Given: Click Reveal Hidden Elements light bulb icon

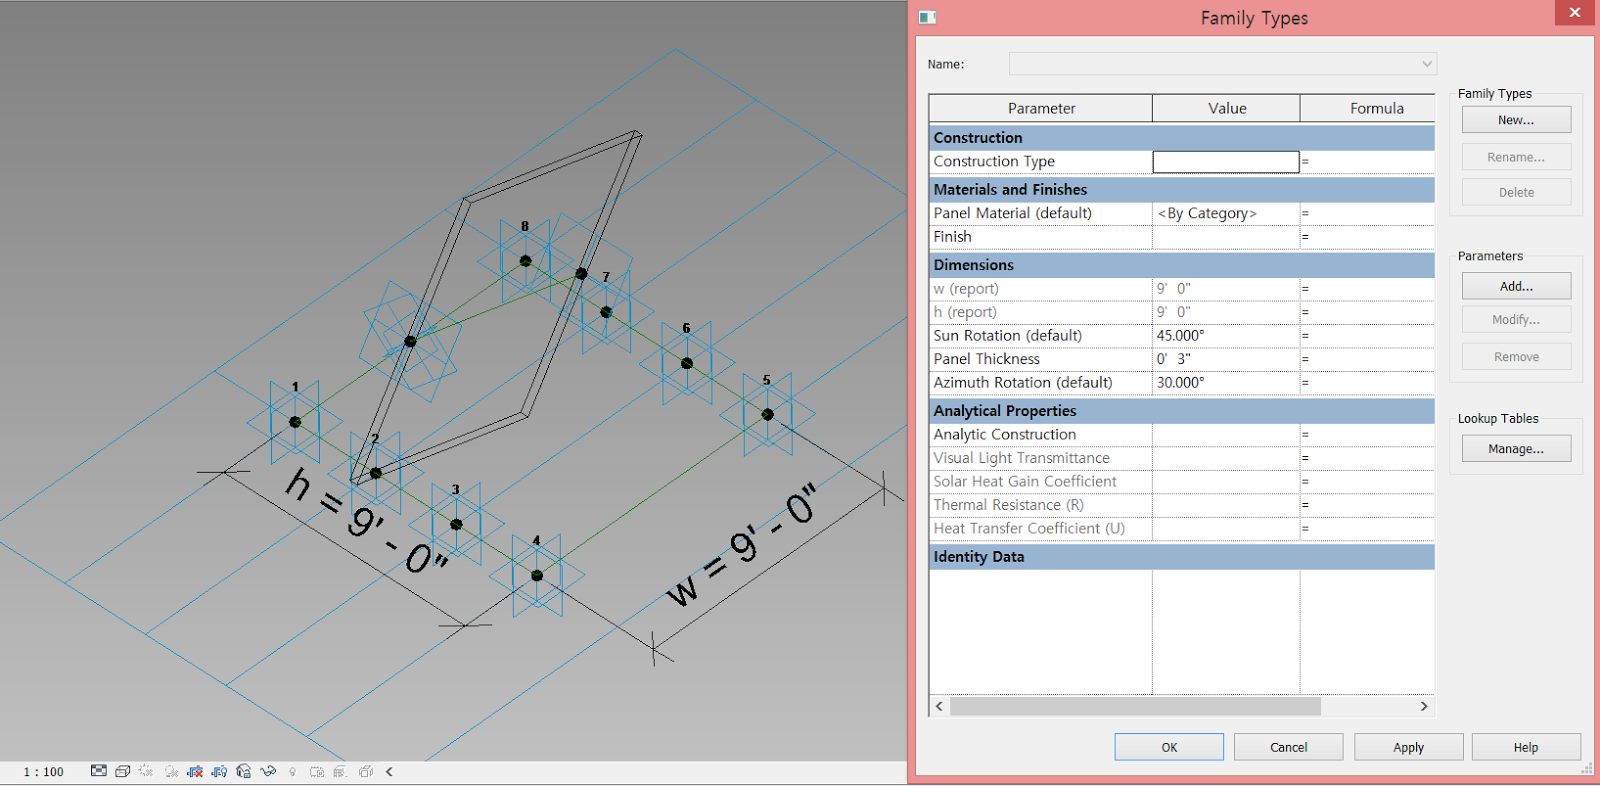Looking at the screenshot, I should pos(292,772).
